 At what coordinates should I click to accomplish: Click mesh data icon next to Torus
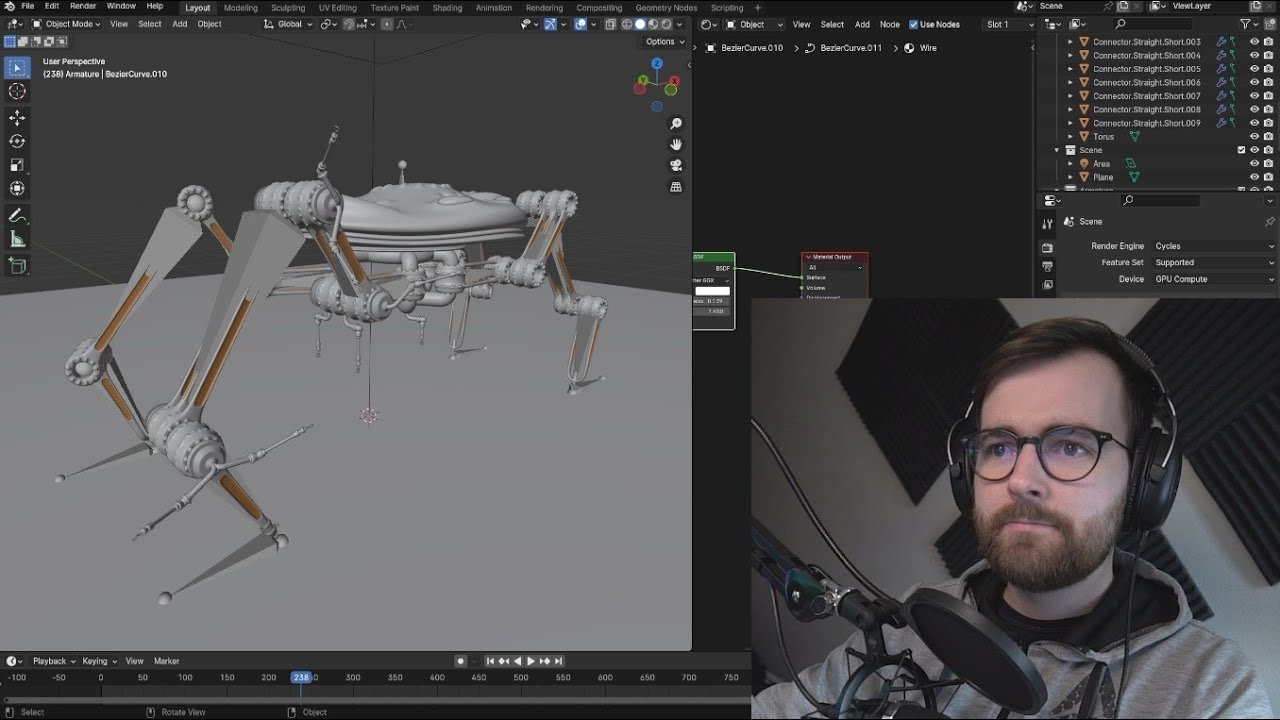[x=1135, y=137]
